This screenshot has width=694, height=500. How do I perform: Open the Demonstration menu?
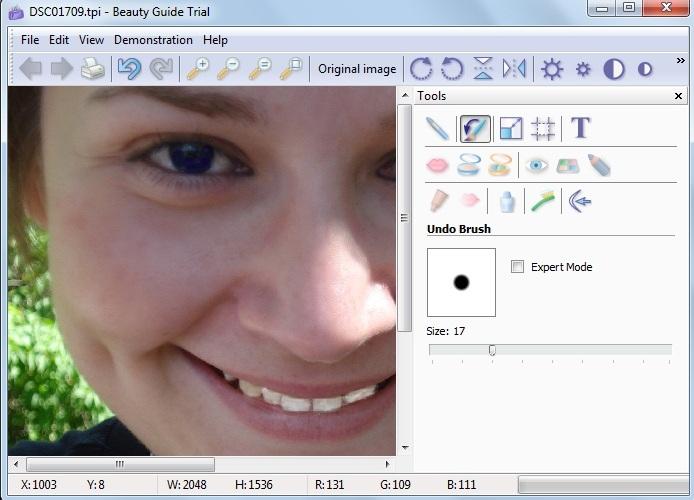pos(153,40)
